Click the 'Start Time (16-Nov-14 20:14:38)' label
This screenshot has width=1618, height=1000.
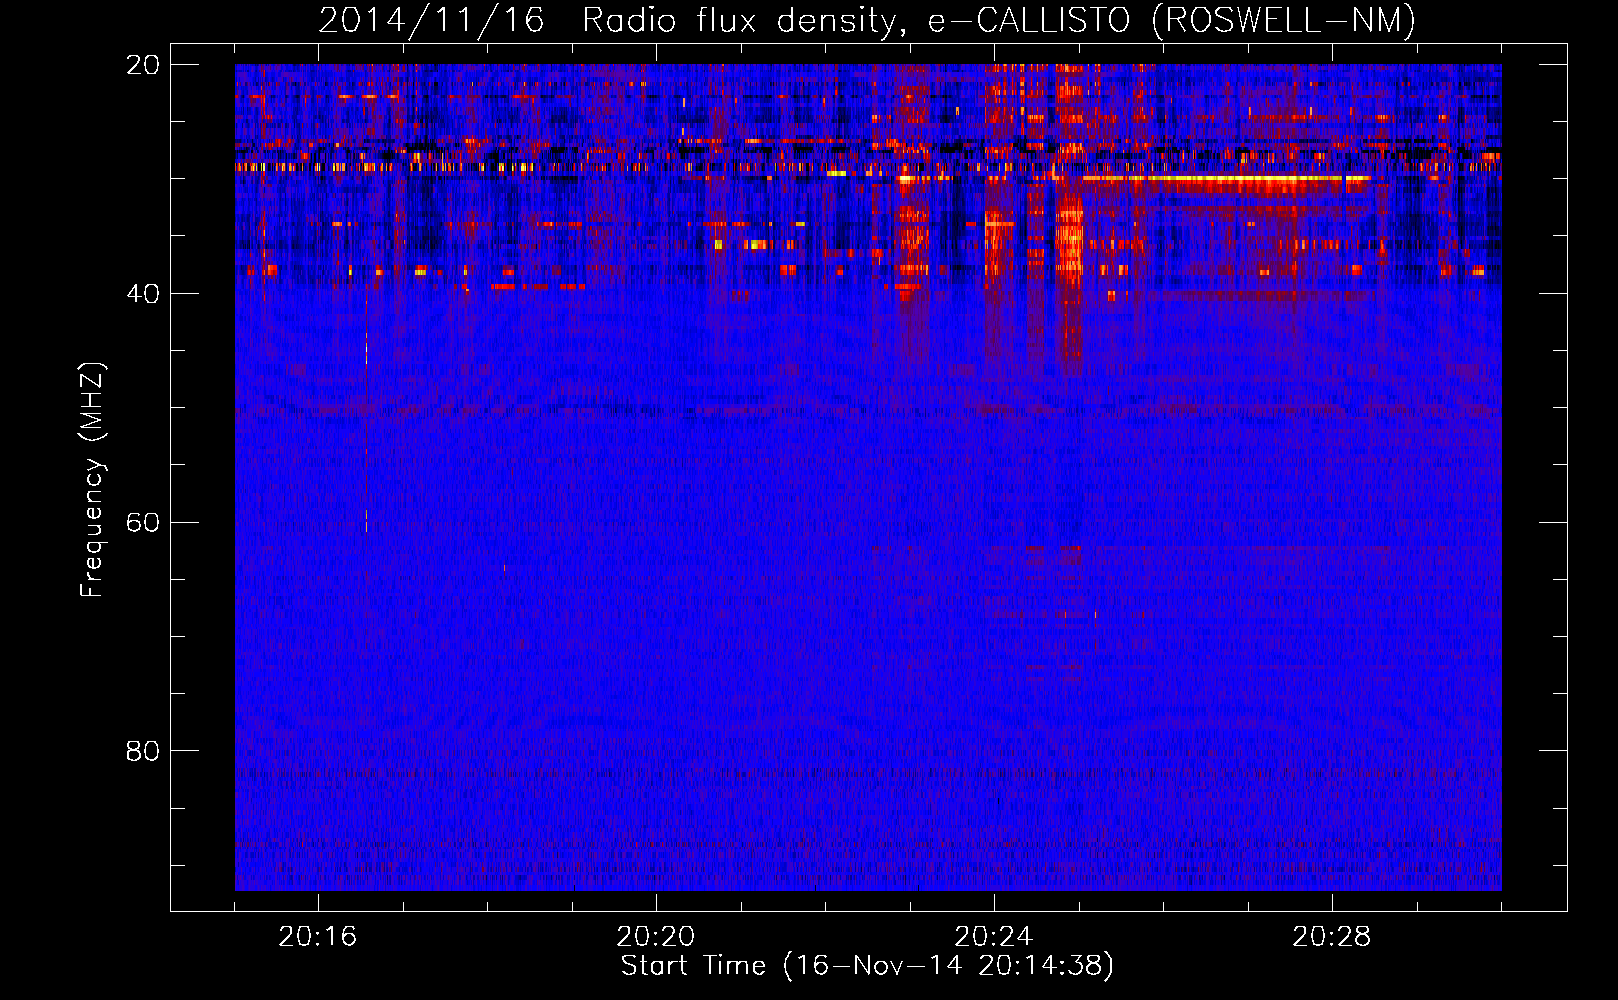tap(867, 966)
